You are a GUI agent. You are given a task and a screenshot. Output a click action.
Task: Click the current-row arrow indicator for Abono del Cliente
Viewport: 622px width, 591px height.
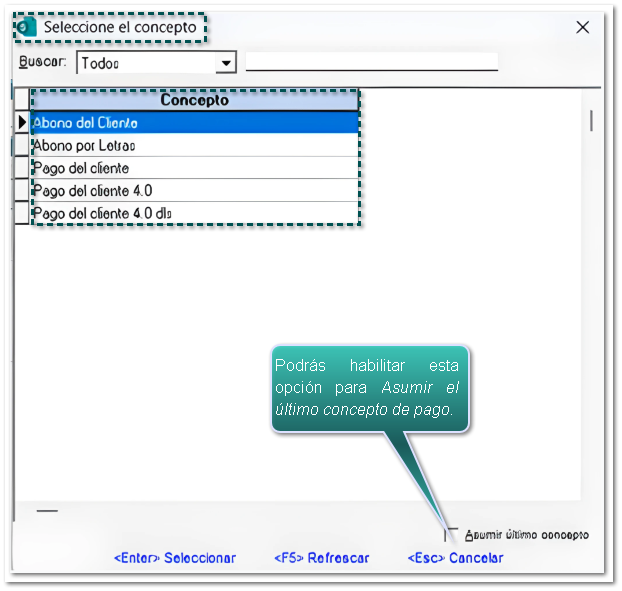coord(22,123)
